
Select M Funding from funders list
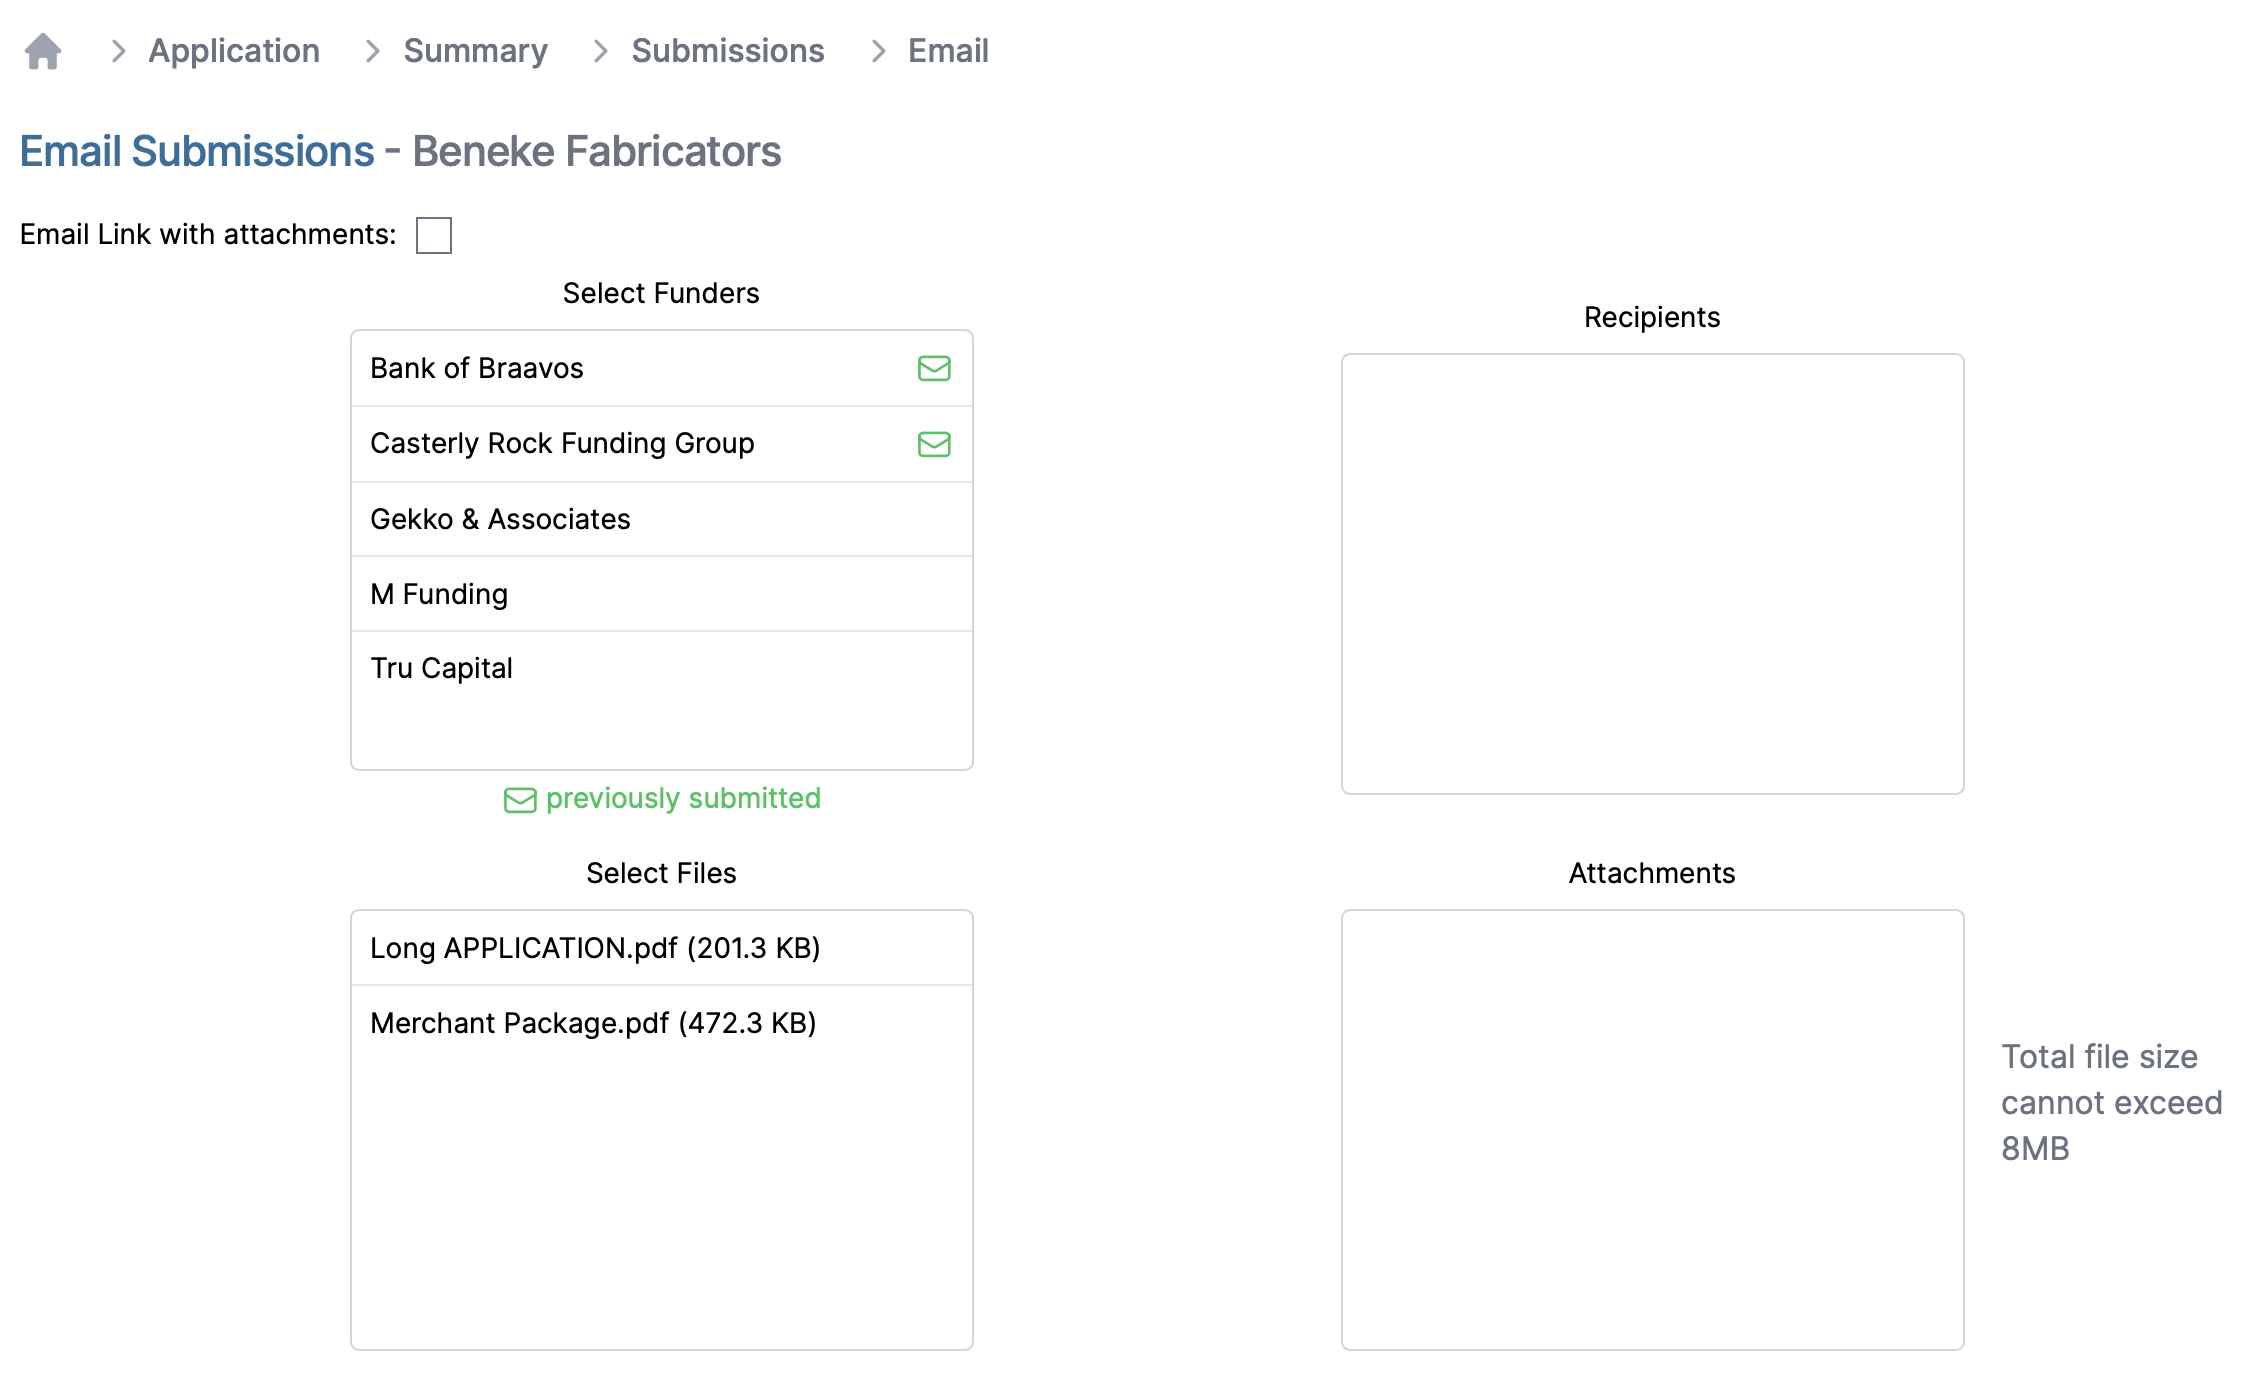coord(439,594)
